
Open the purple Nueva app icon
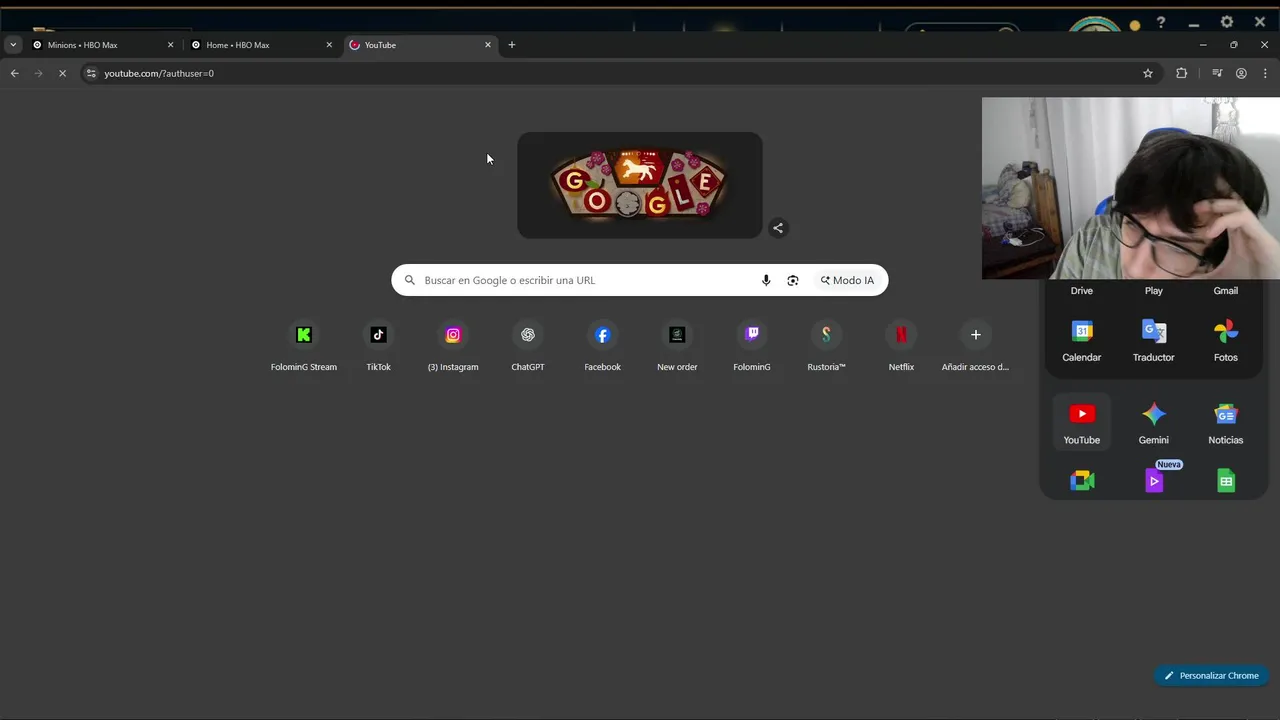[1154, 481]
